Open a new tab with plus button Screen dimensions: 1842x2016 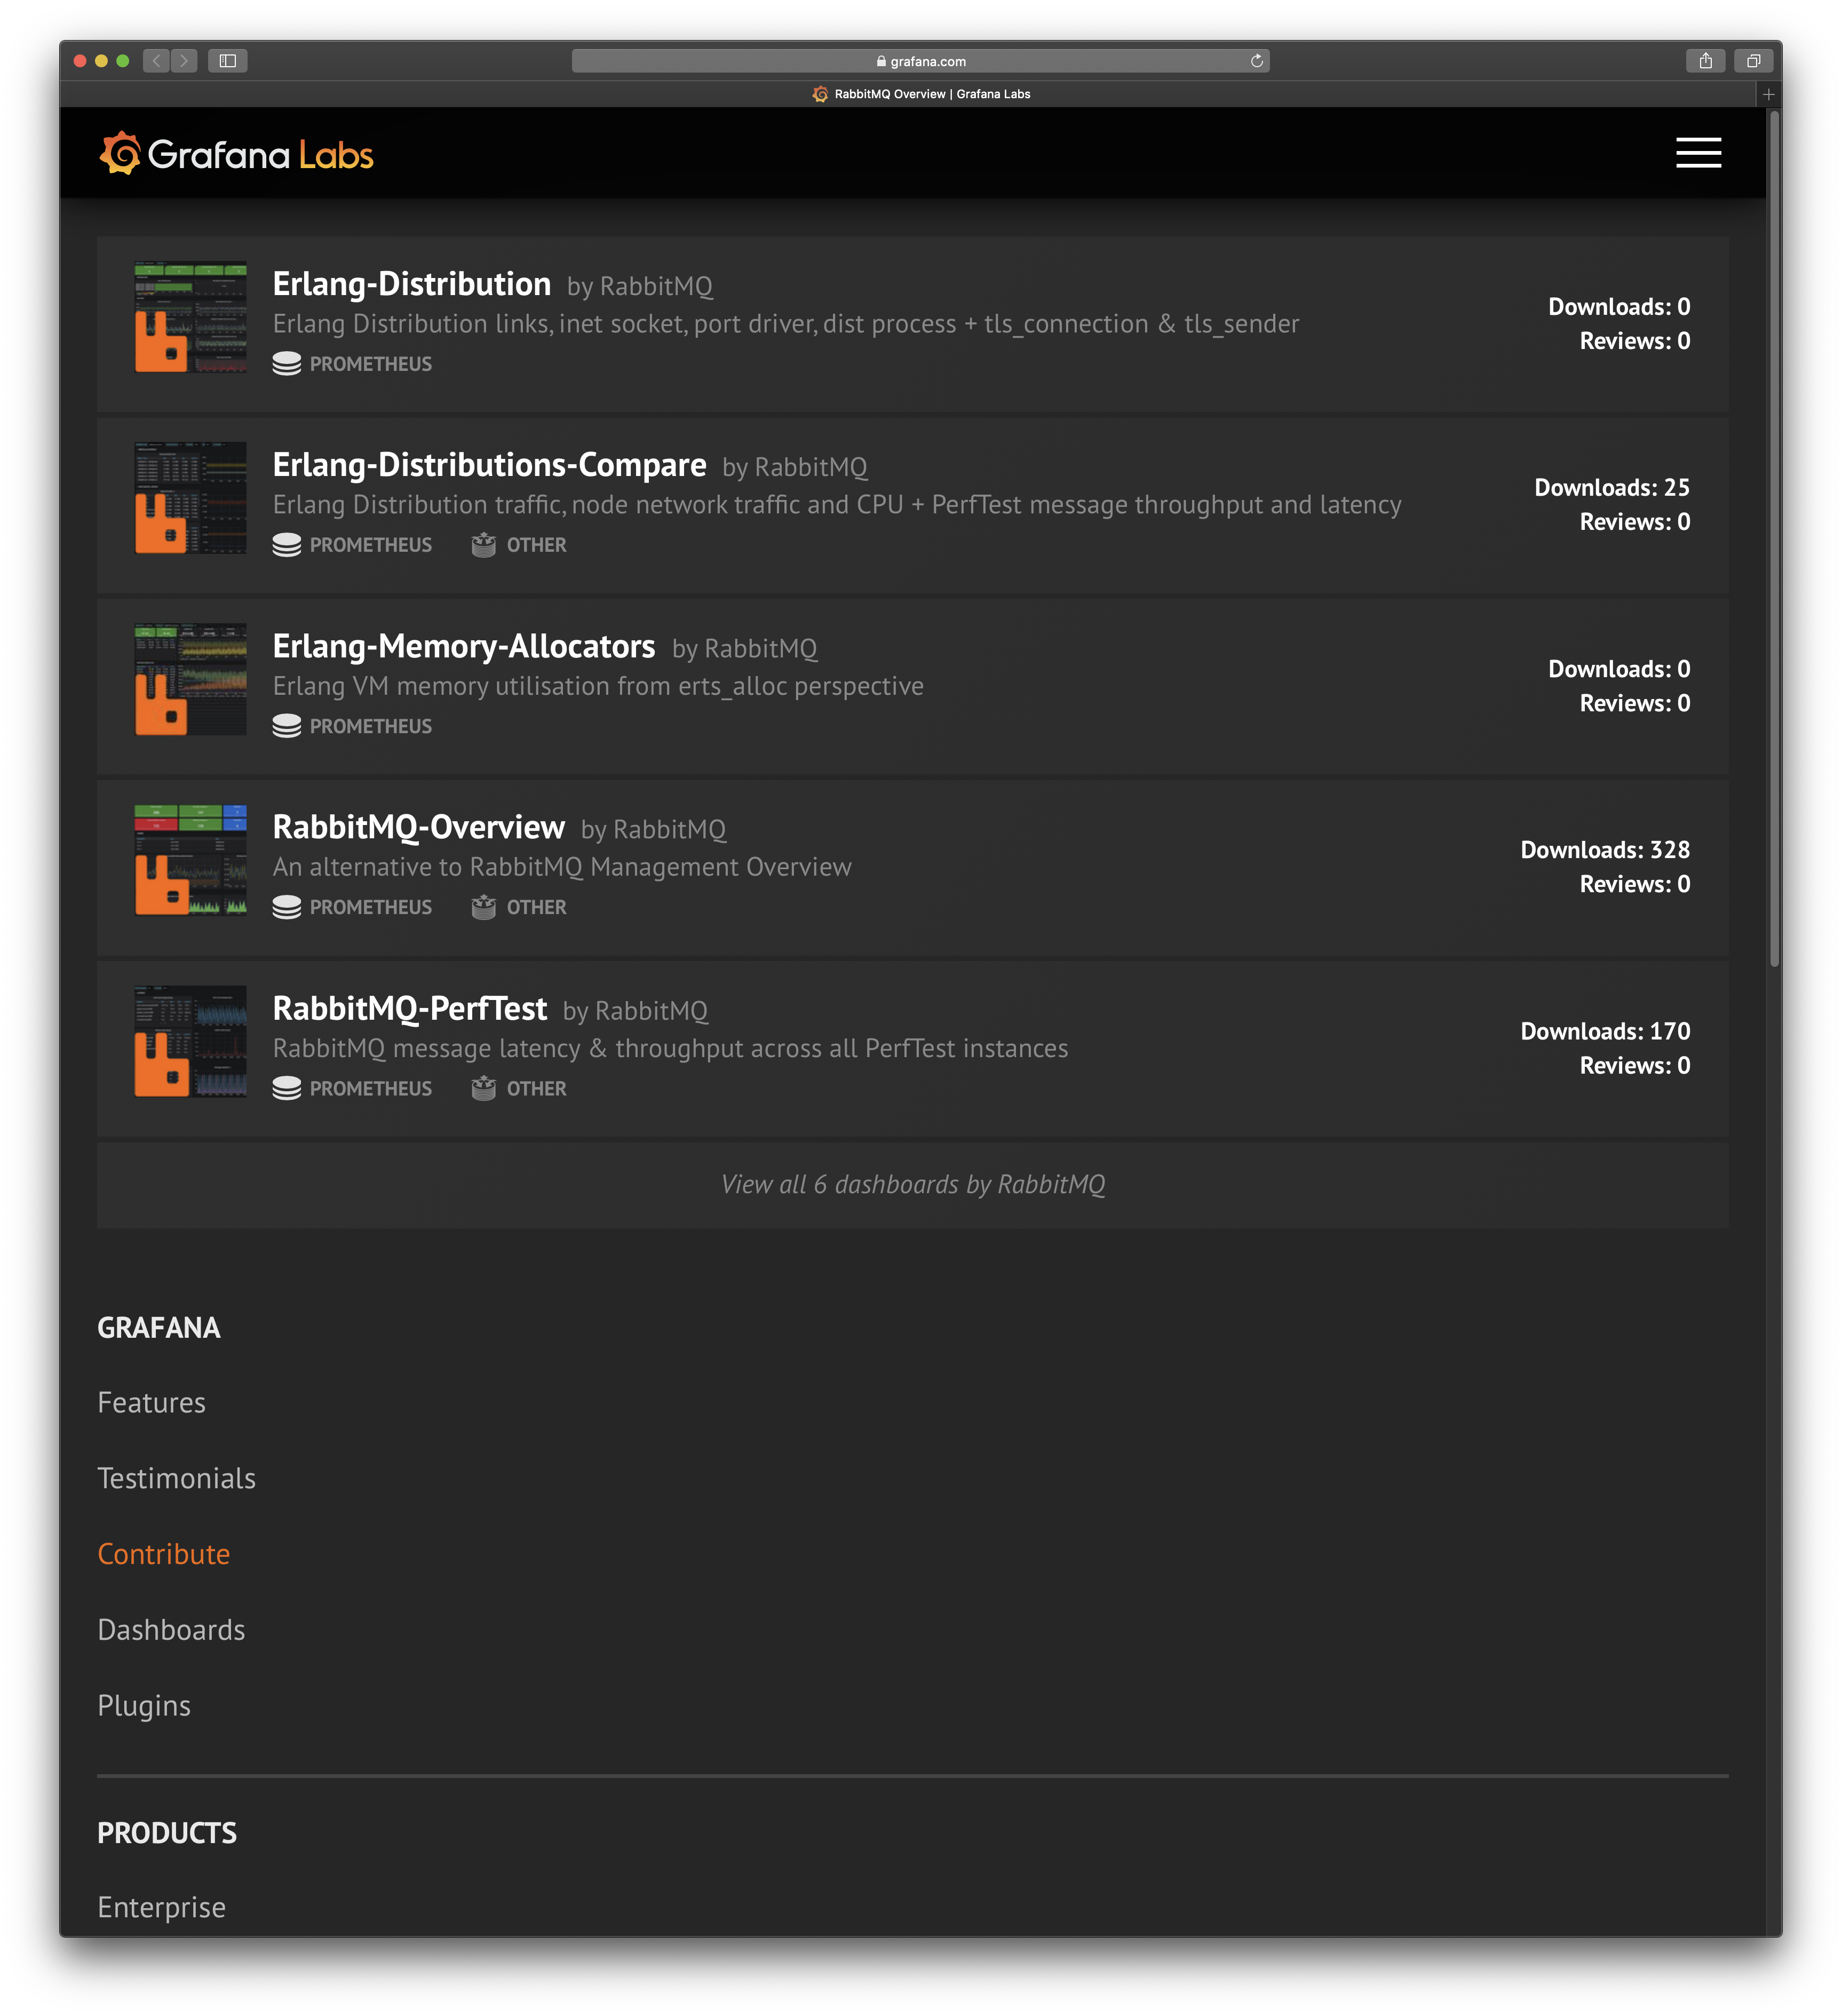(1768, 94)
